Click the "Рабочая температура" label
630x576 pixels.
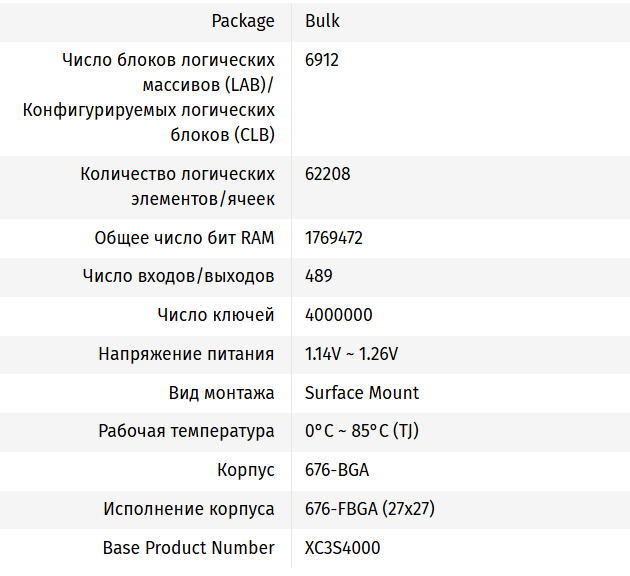[186, 431]
